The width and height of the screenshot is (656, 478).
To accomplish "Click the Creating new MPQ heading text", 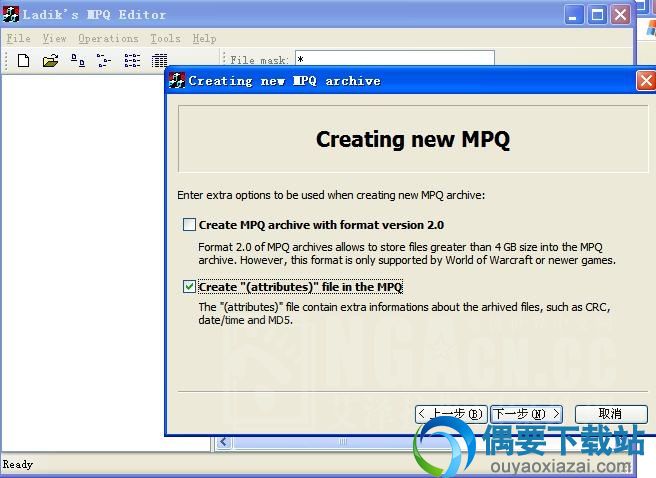I will click(413, 139).
